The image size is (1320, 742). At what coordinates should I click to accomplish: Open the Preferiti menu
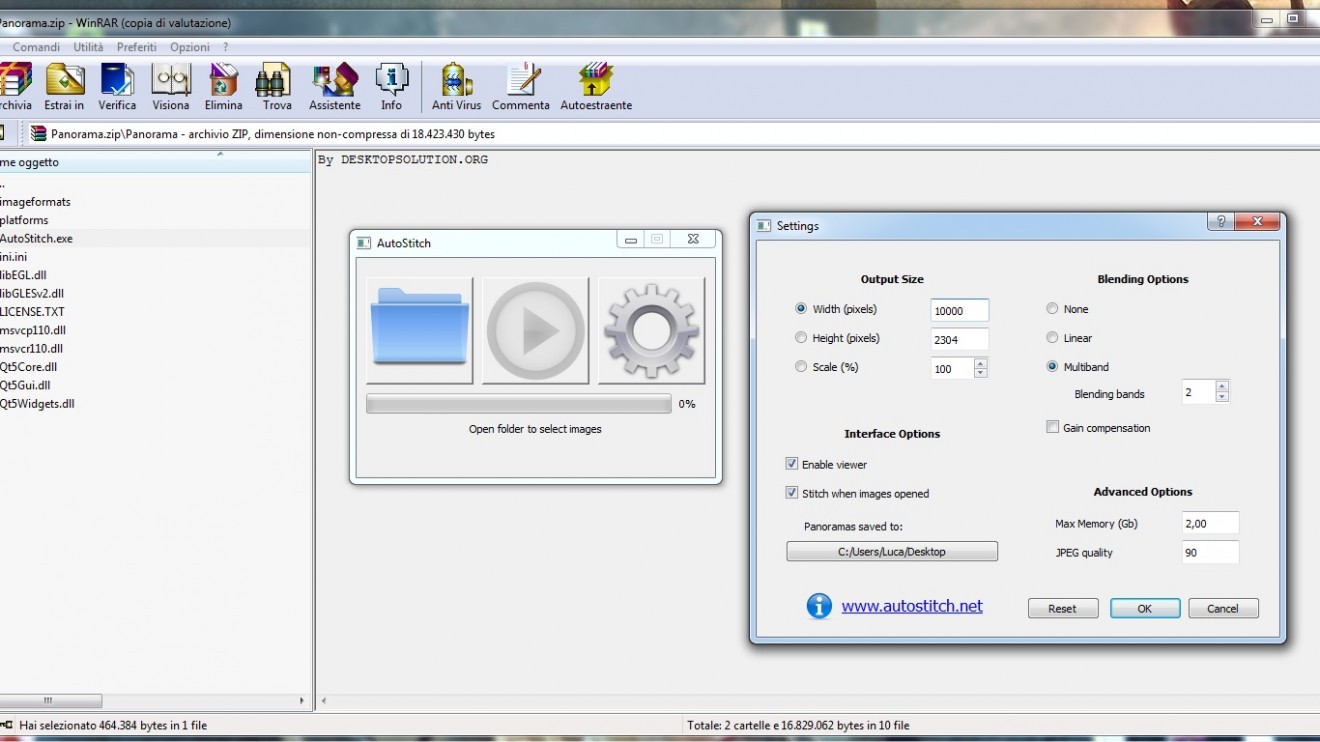click(x=136, y=47)
